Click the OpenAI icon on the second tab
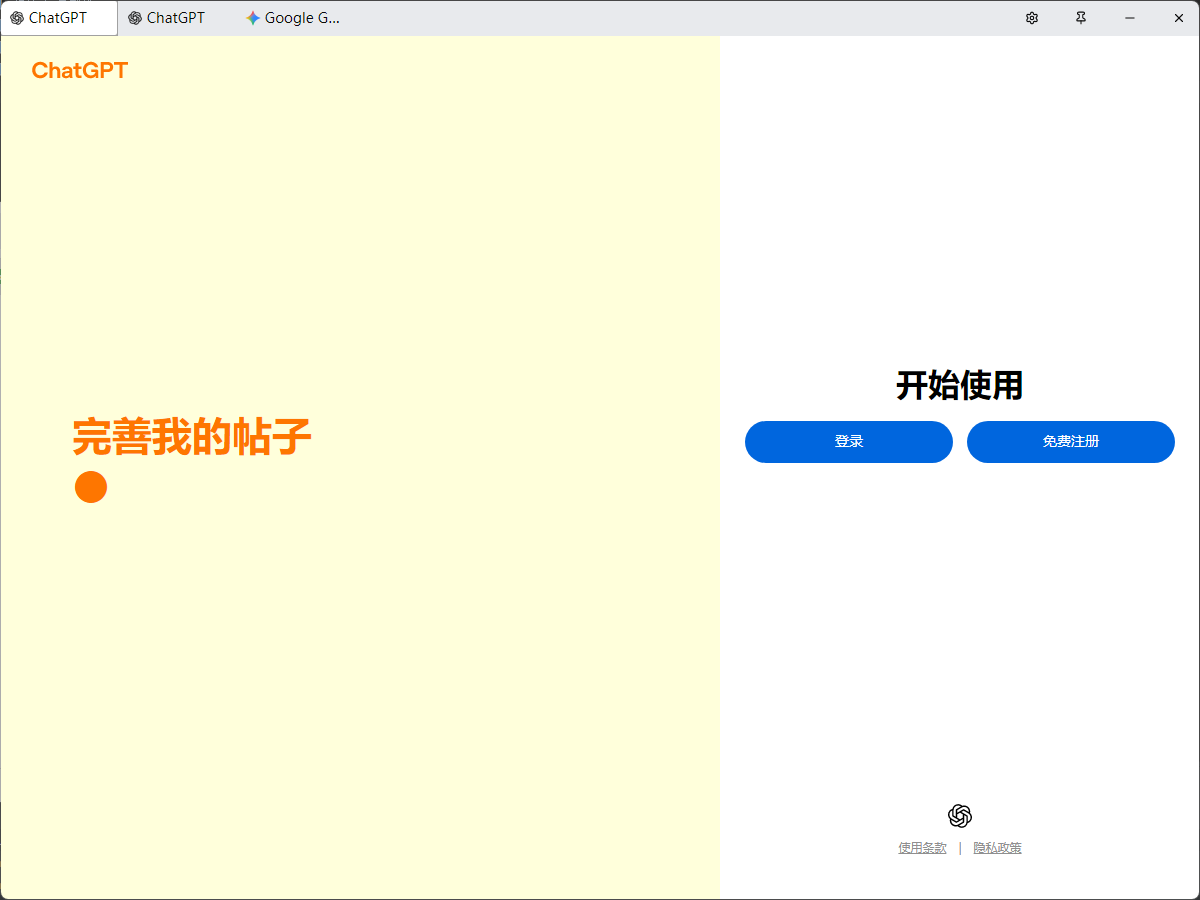The height and width of the screenshot is (900, 1200). (x=135, y=18)
